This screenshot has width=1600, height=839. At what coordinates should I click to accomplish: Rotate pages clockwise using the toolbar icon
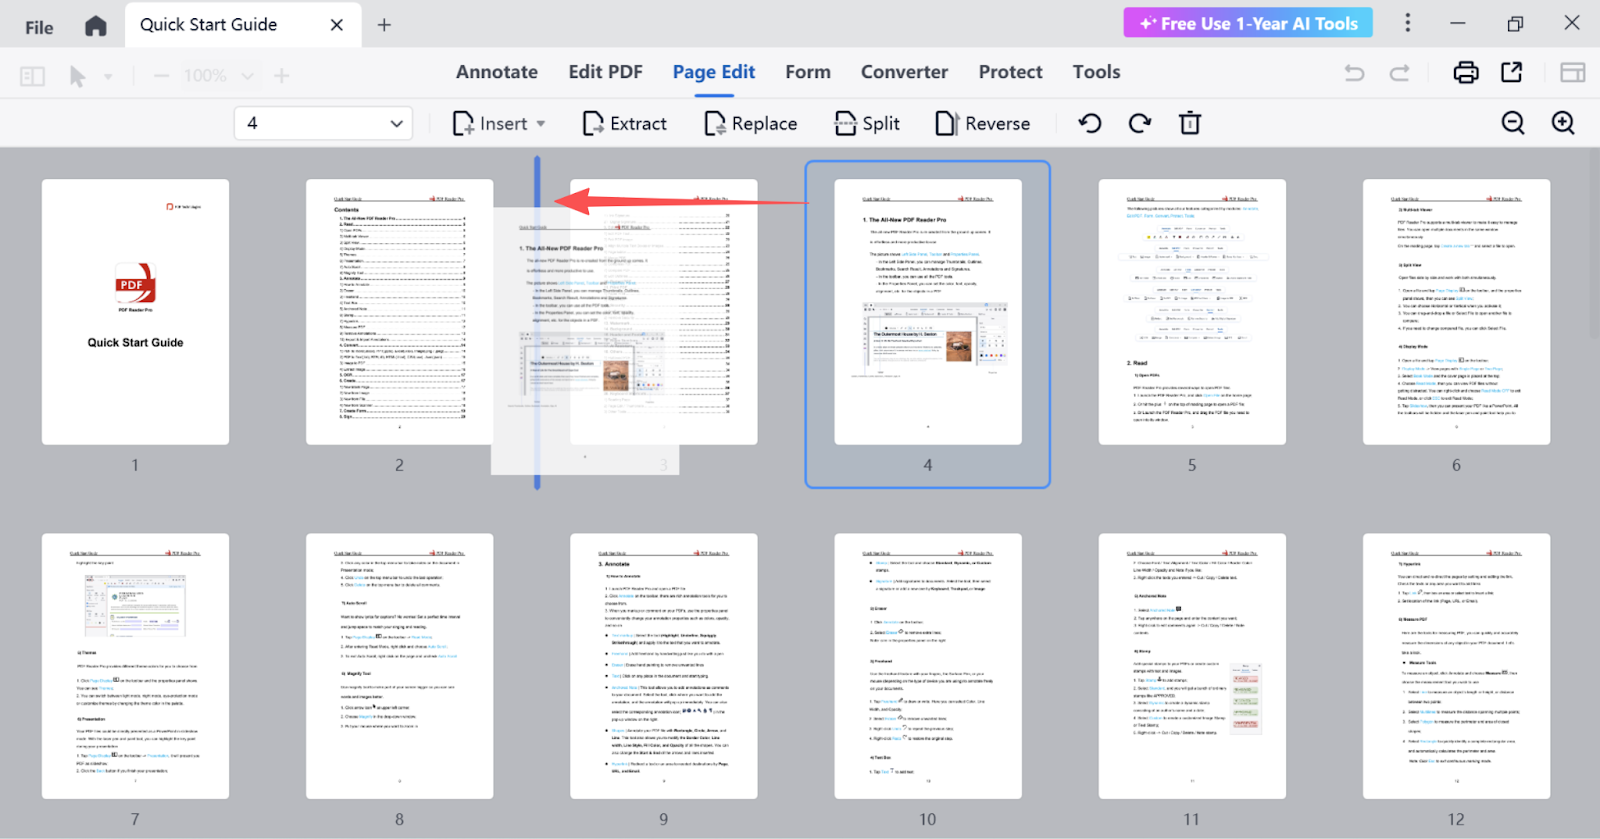1140,123
